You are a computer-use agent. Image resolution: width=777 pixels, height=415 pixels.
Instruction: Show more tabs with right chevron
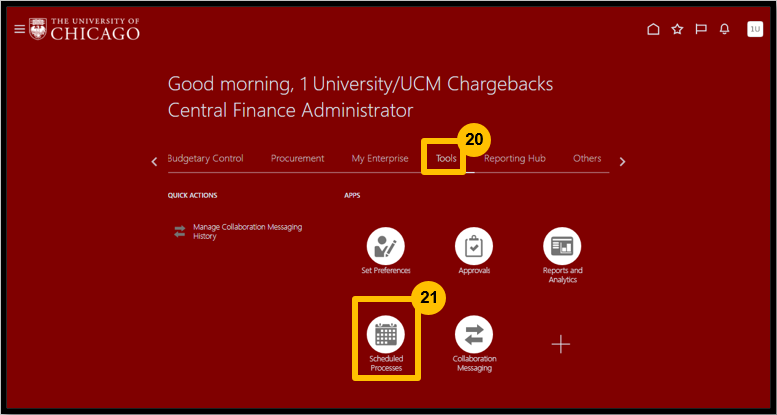pyautogui.click(x=622, y=162)
